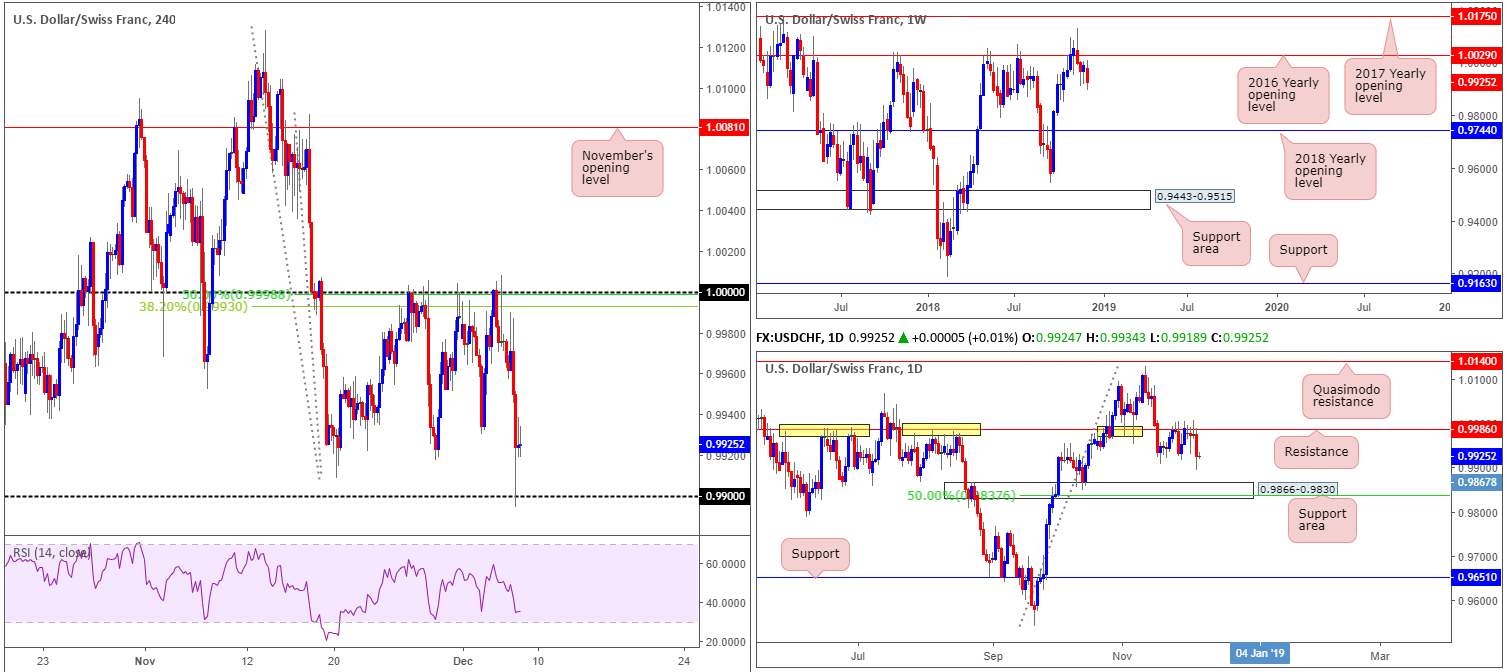Select the U.S. Dollar/Swiss Franc, 1D title
Image resolution: width=1507 pixels, height=672 pixels.
pyautogui.click(x=846, y=369)
